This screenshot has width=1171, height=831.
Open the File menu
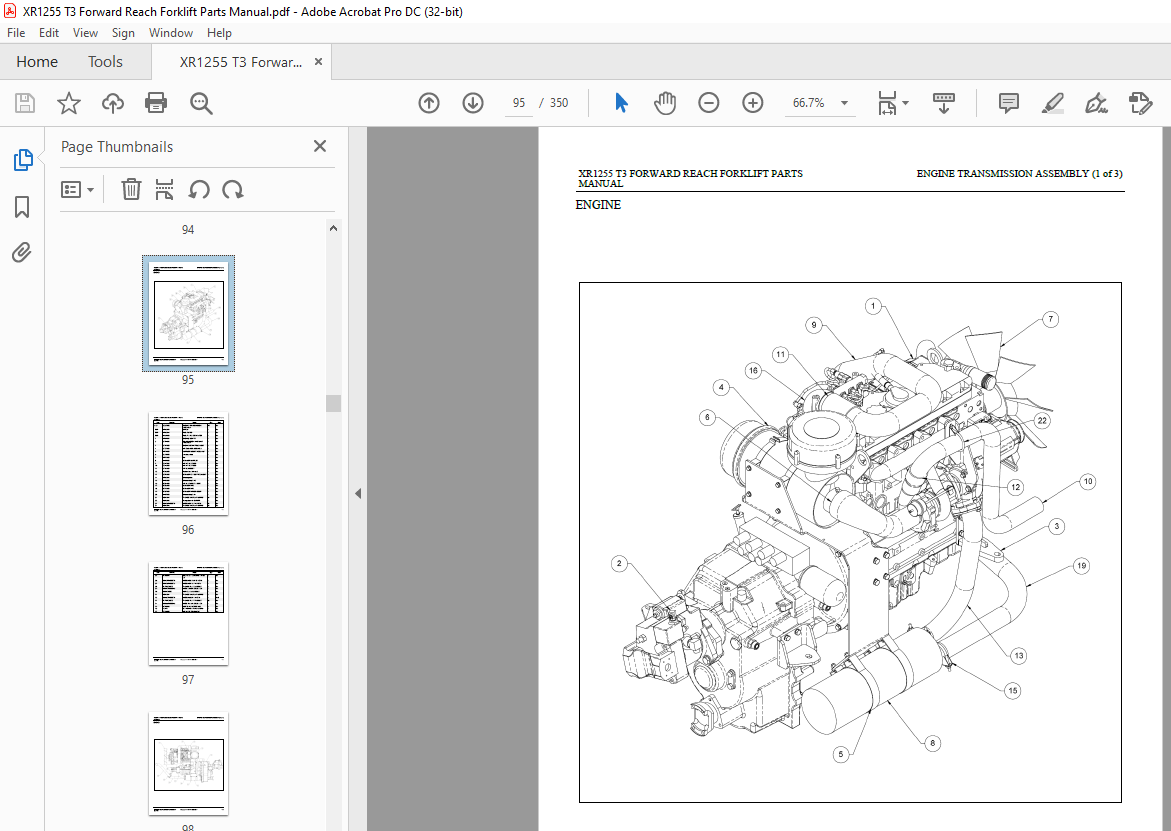(16, 33)
